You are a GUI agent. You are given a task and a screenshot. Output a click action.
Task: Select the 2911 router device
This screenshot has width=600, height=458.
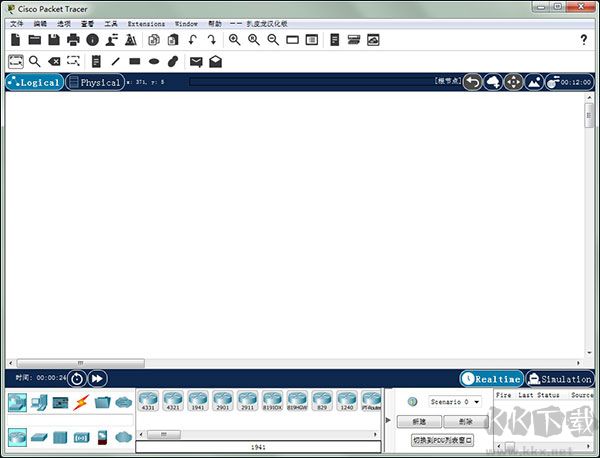pos(246,401)
